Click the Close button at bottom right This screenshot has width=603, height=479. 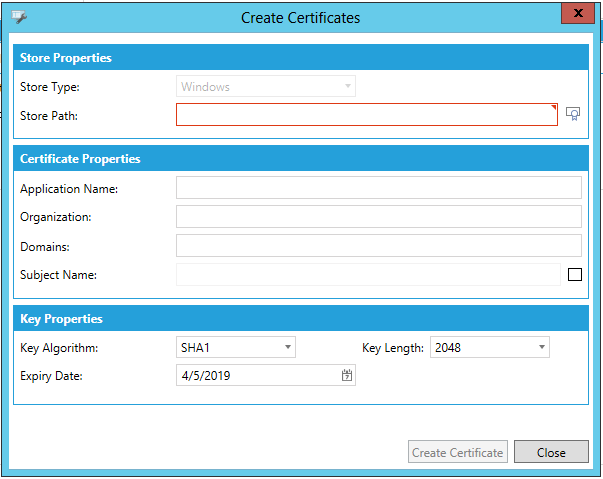551,452
